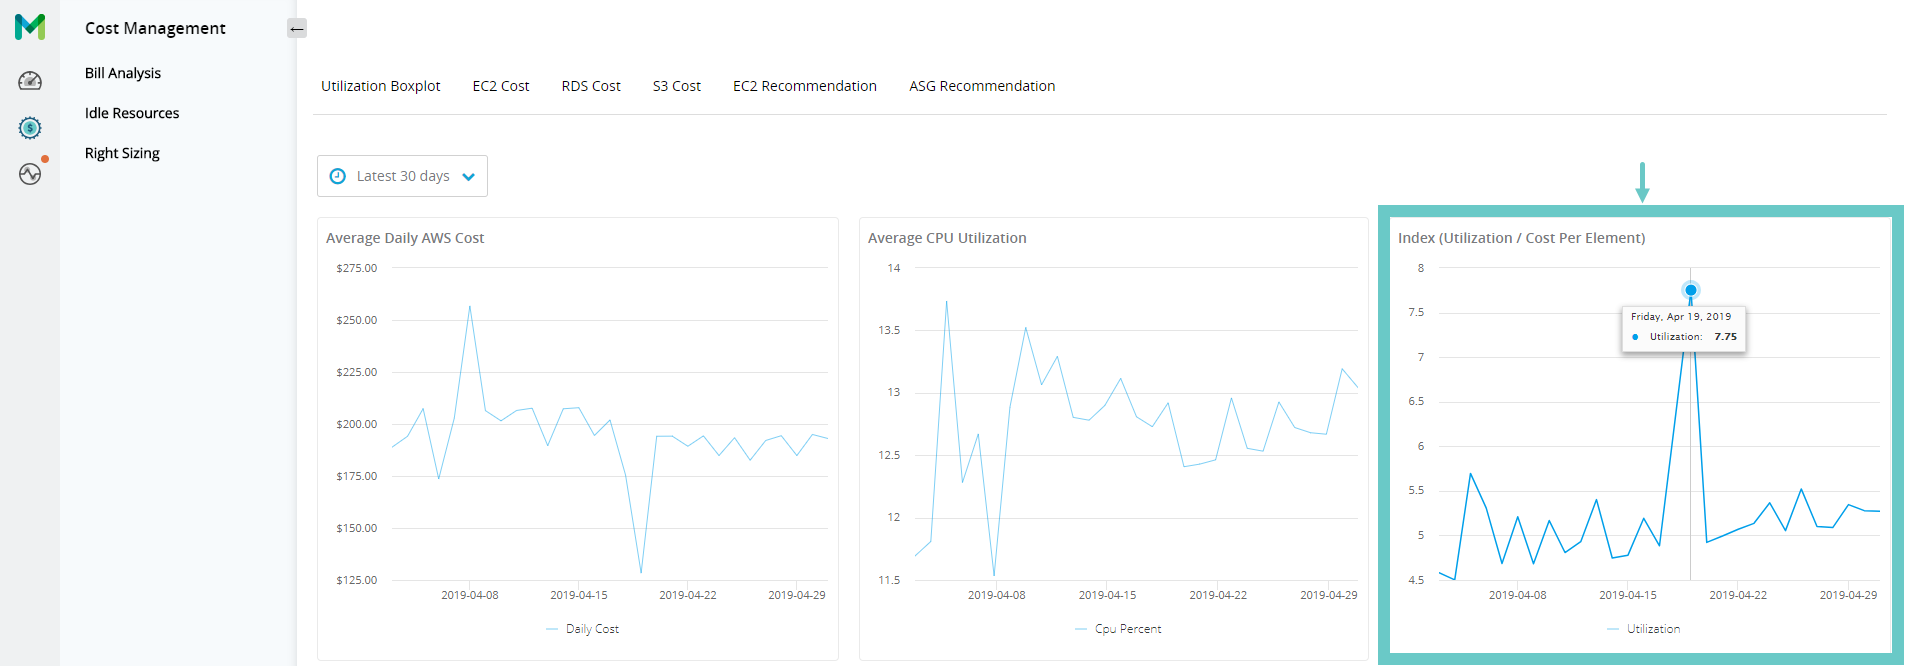Open the EC2 Cost tab
The width and height of the screenshot is (1919, 666).
point(501,86)
